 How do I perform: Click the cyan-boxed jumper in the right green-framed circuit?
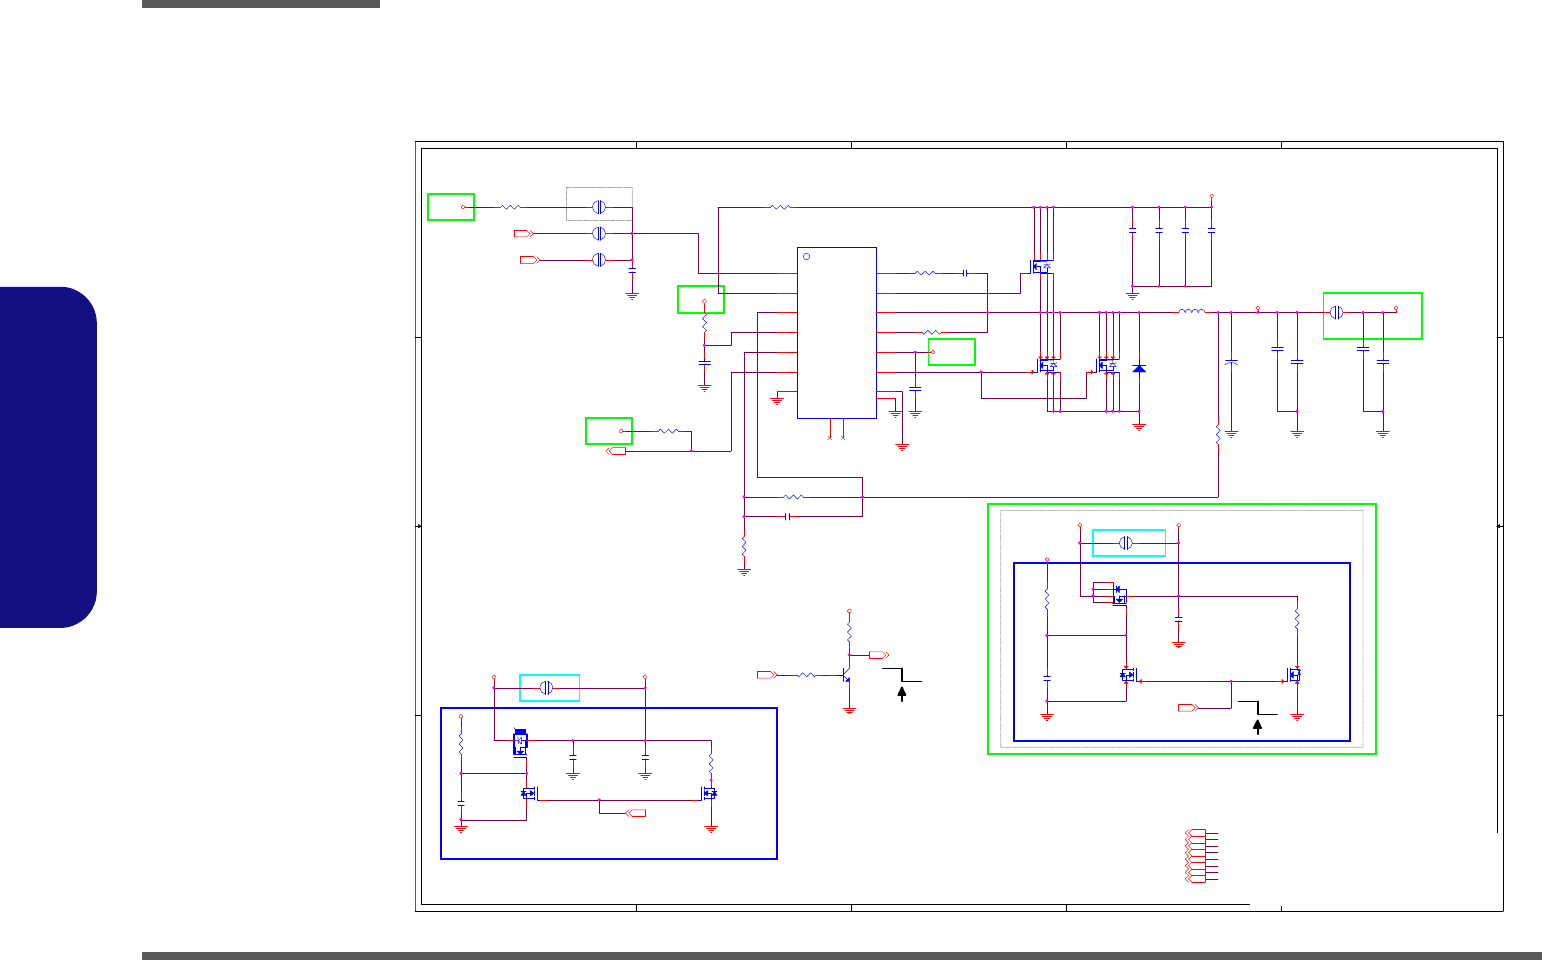pos(1126,543)
